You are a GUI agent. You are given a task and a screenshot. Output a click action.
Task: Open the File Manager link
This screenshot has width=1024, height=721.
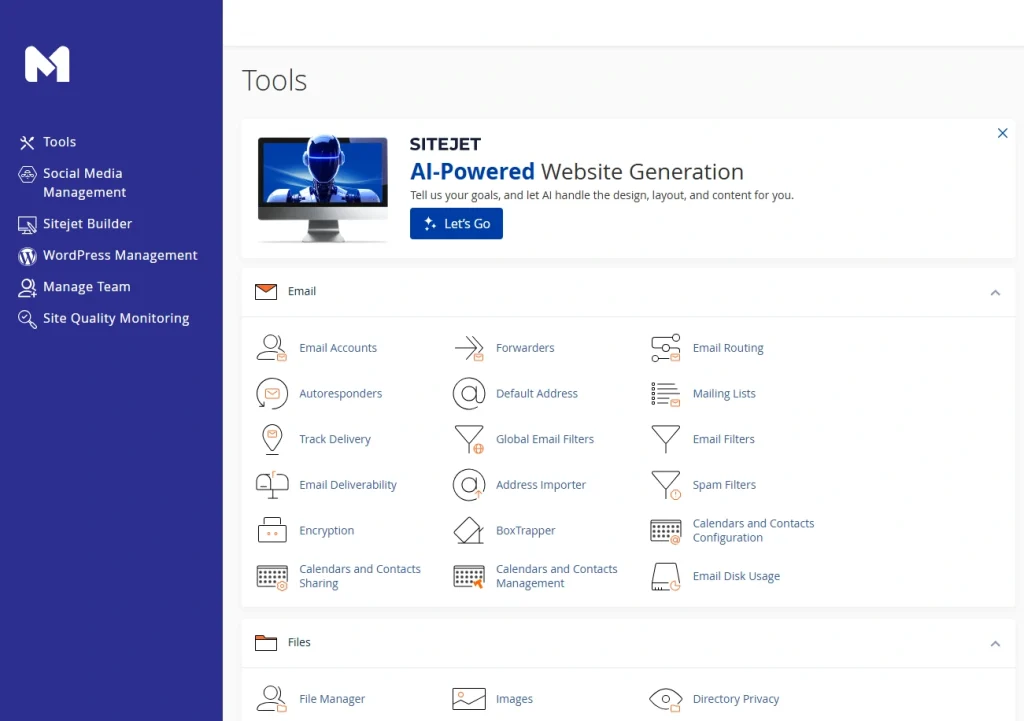[332, 699]
